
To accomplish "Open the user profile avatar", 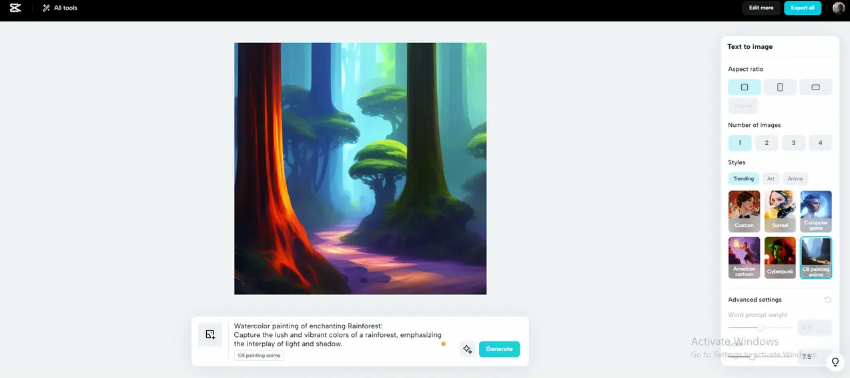I will (x=838, y=8).
